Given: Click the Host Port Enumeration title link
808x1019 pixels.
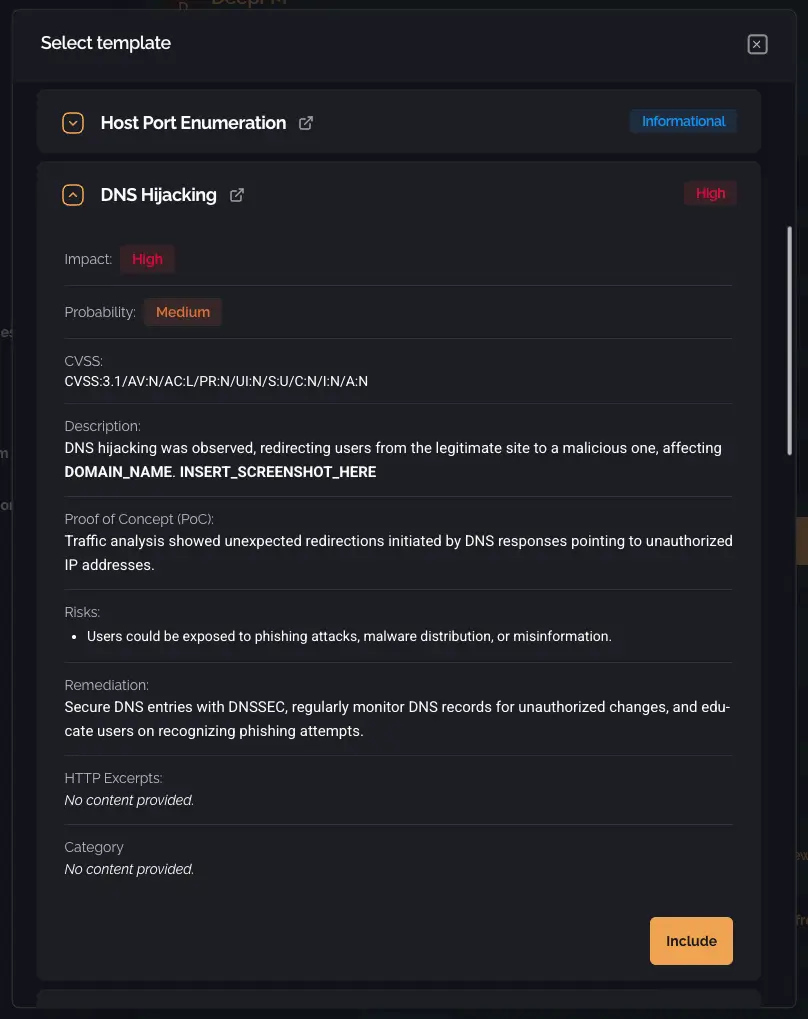Looking at the screenshot, I should tap(192, 122).
